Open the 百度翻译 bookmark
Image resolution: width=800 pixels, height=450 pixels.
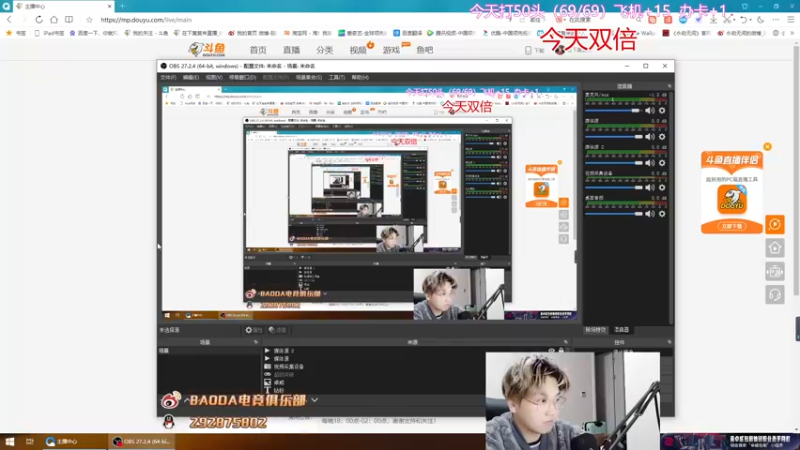407,33
